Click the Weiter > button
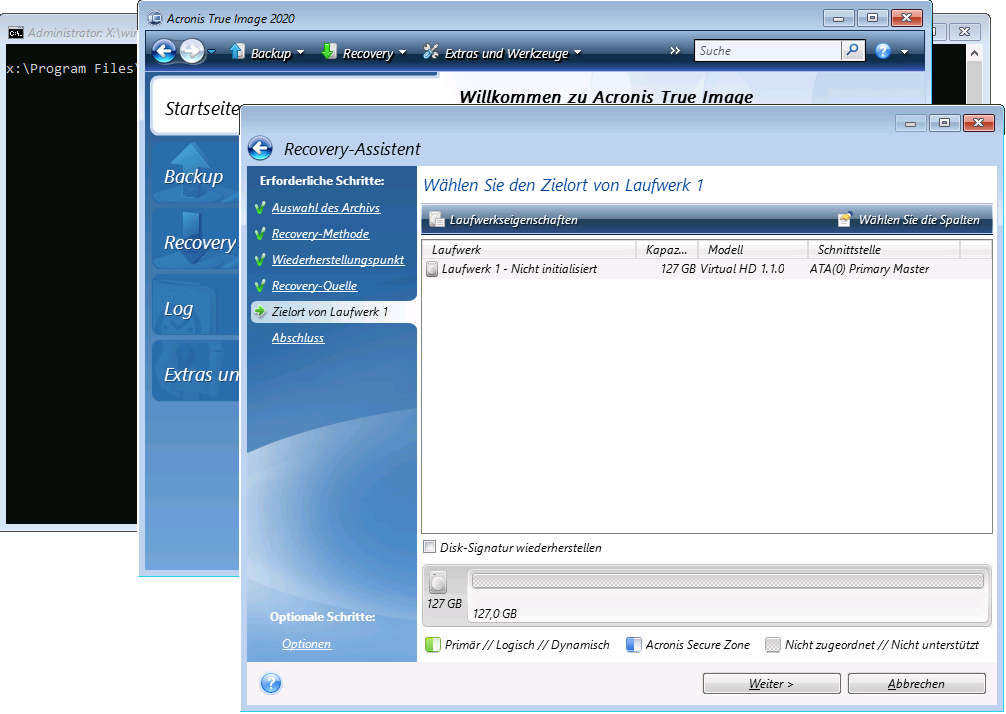 point(771,684)
